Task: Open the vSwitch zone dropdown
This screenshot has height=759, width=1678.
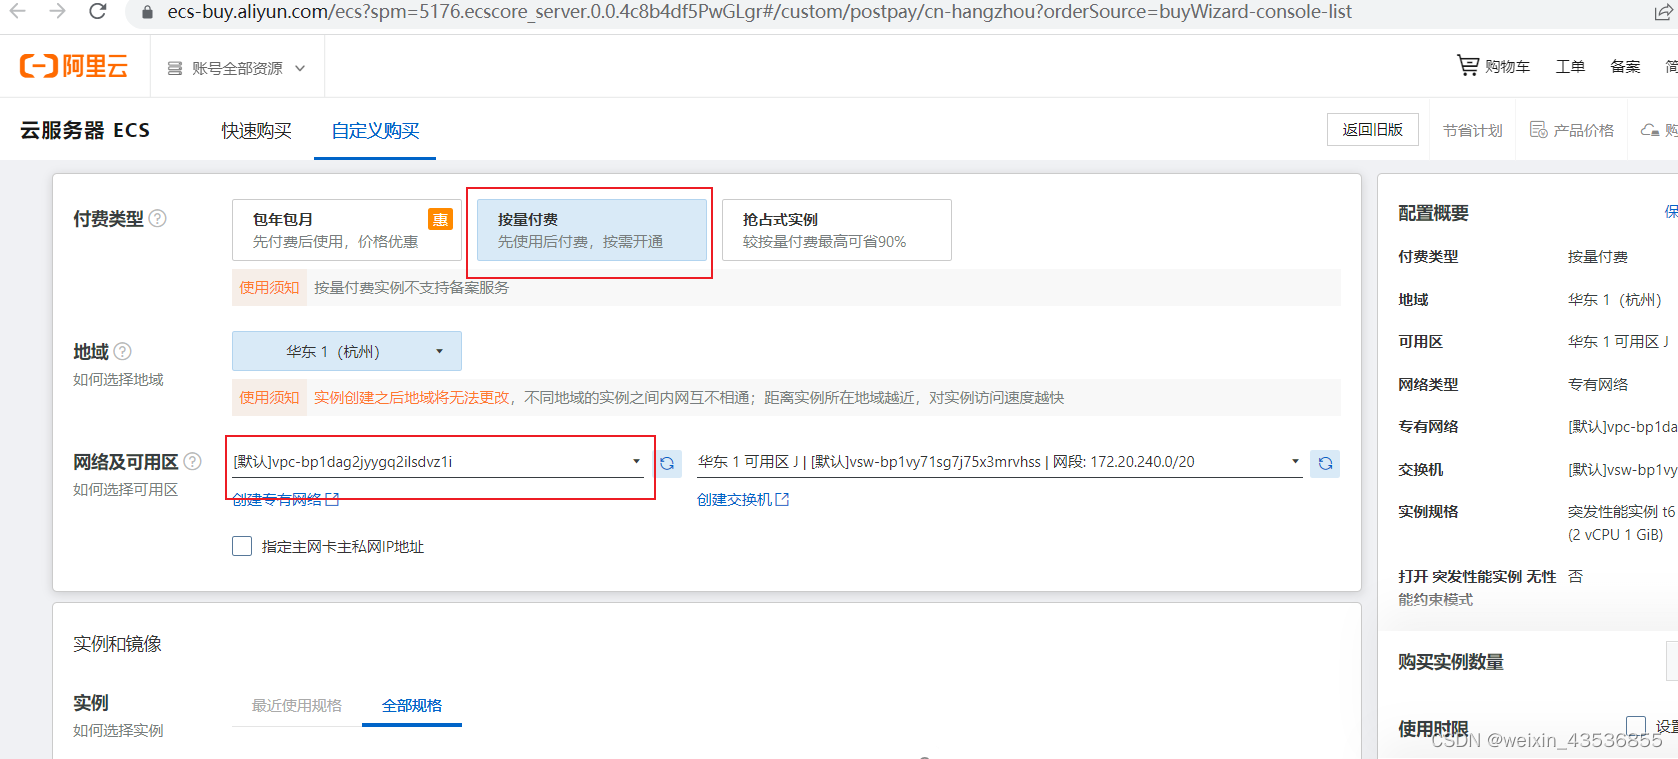Action: click(x=999, y=461)
